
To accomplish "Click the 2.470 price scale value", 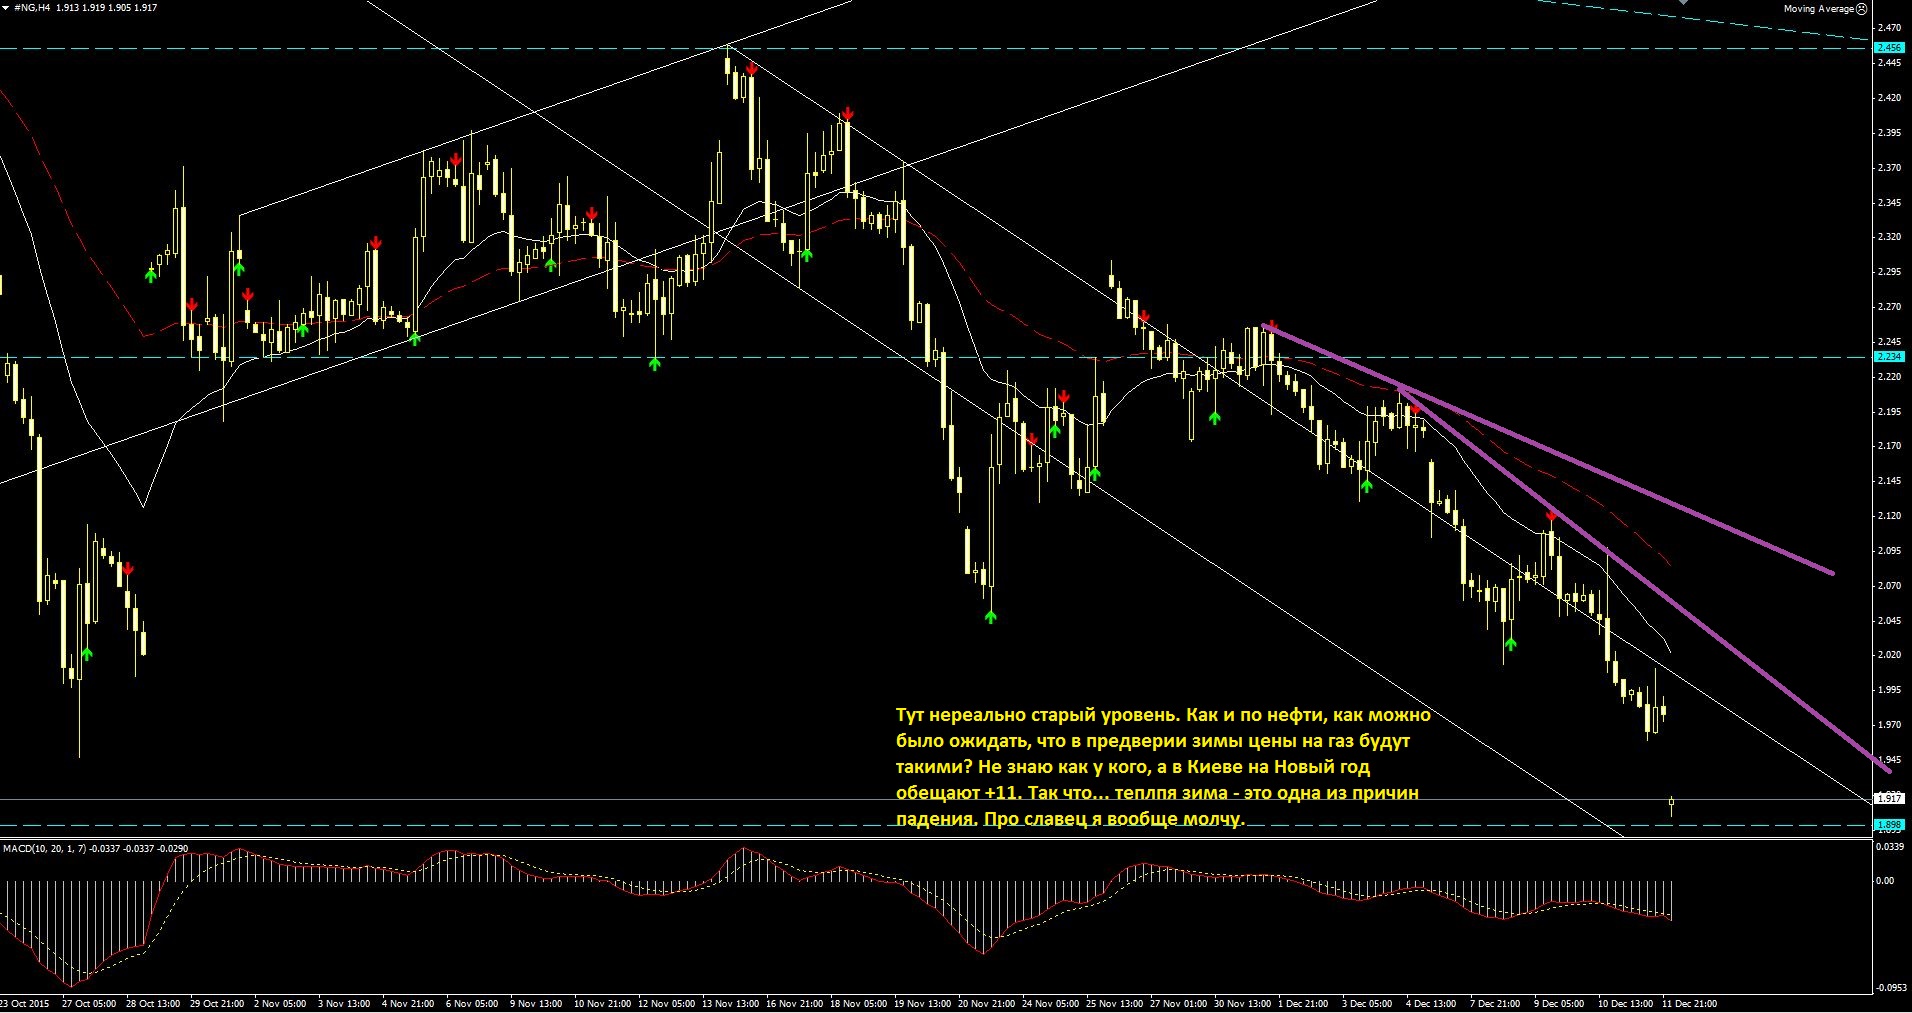I will (x=1889, y=28).
